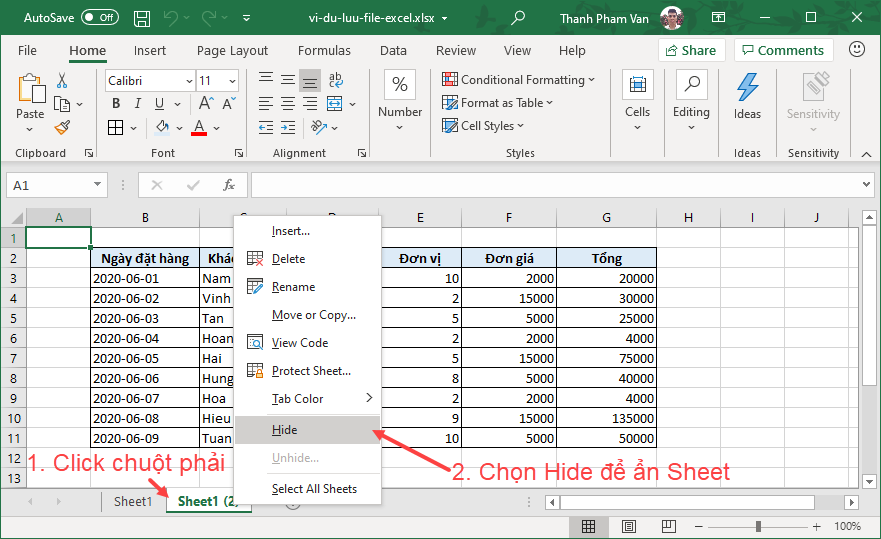This screenshot has height=539, width=881.
Task: Collapse the ribbon with the chevron
Action: 866,154
